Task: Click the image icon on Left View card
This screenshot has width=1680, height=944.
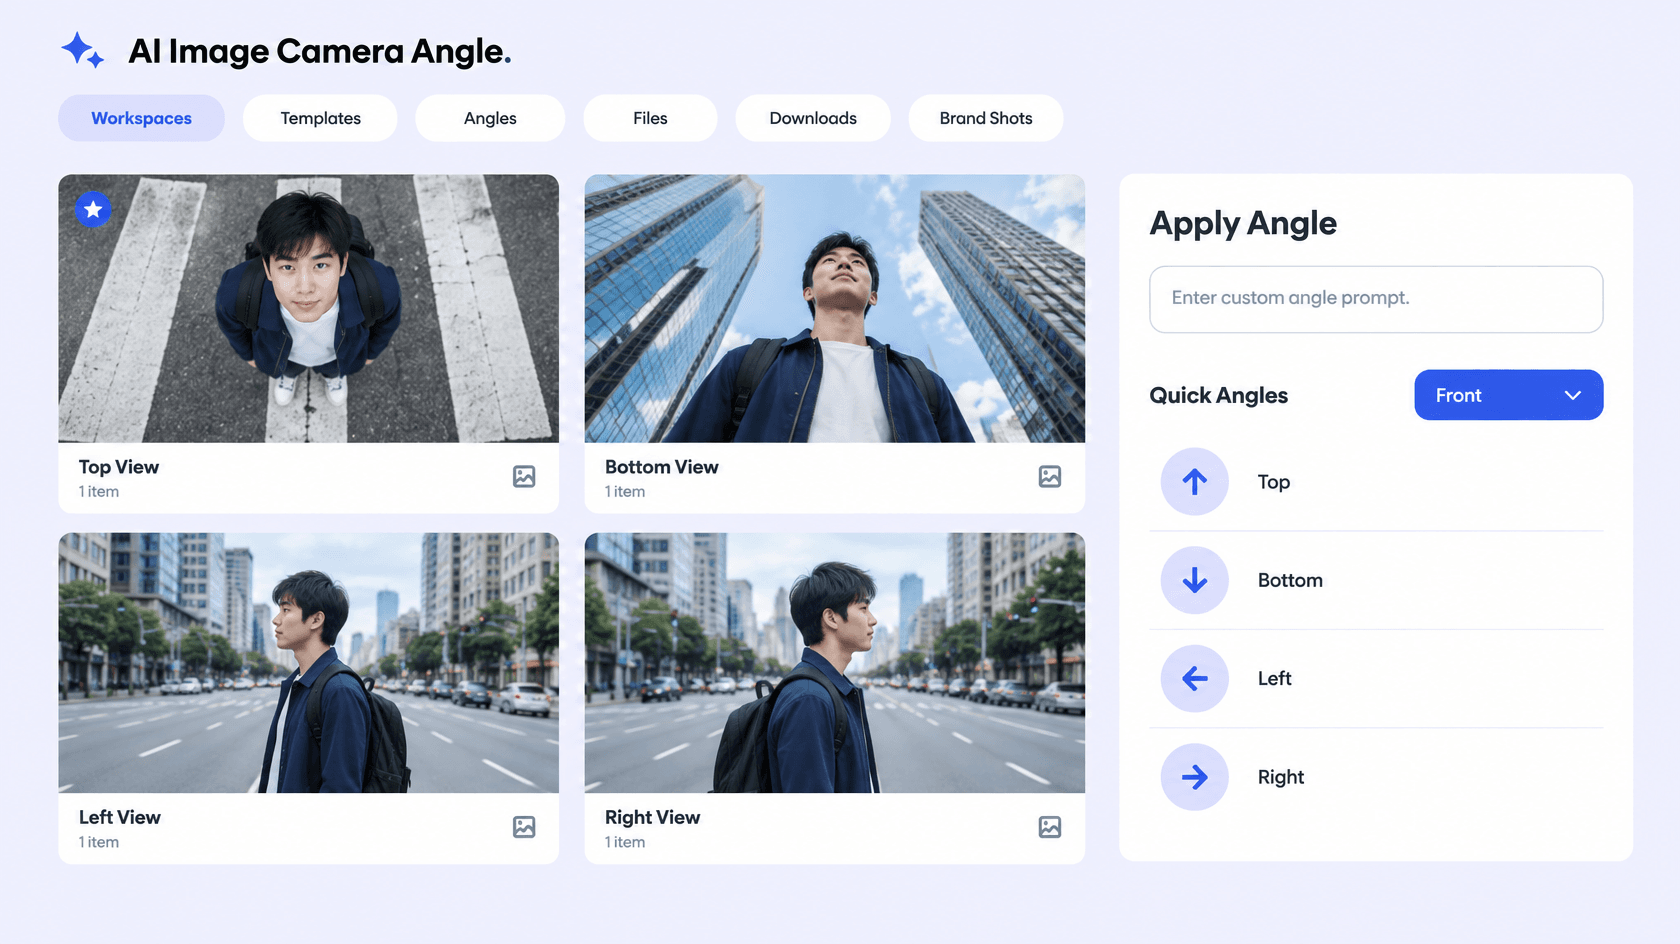Action: (524, 827)
